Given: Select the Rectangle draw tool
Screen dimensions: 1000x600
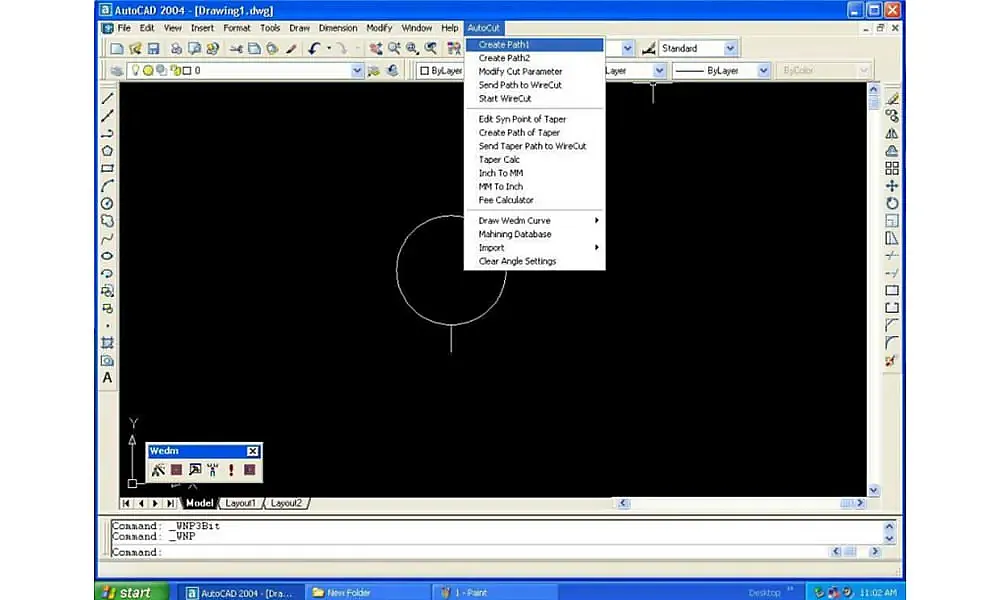Looking at the screenshot, I should coord(107,168).
